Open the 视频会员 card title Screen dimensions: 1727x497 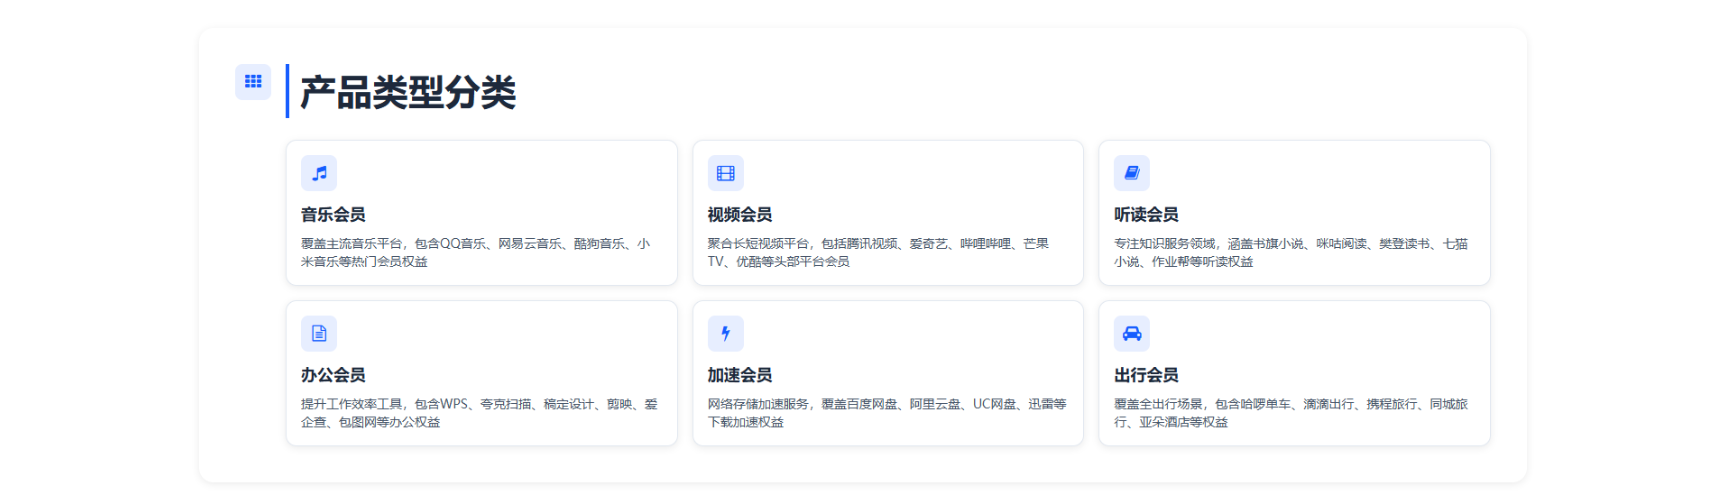point(739,215)
